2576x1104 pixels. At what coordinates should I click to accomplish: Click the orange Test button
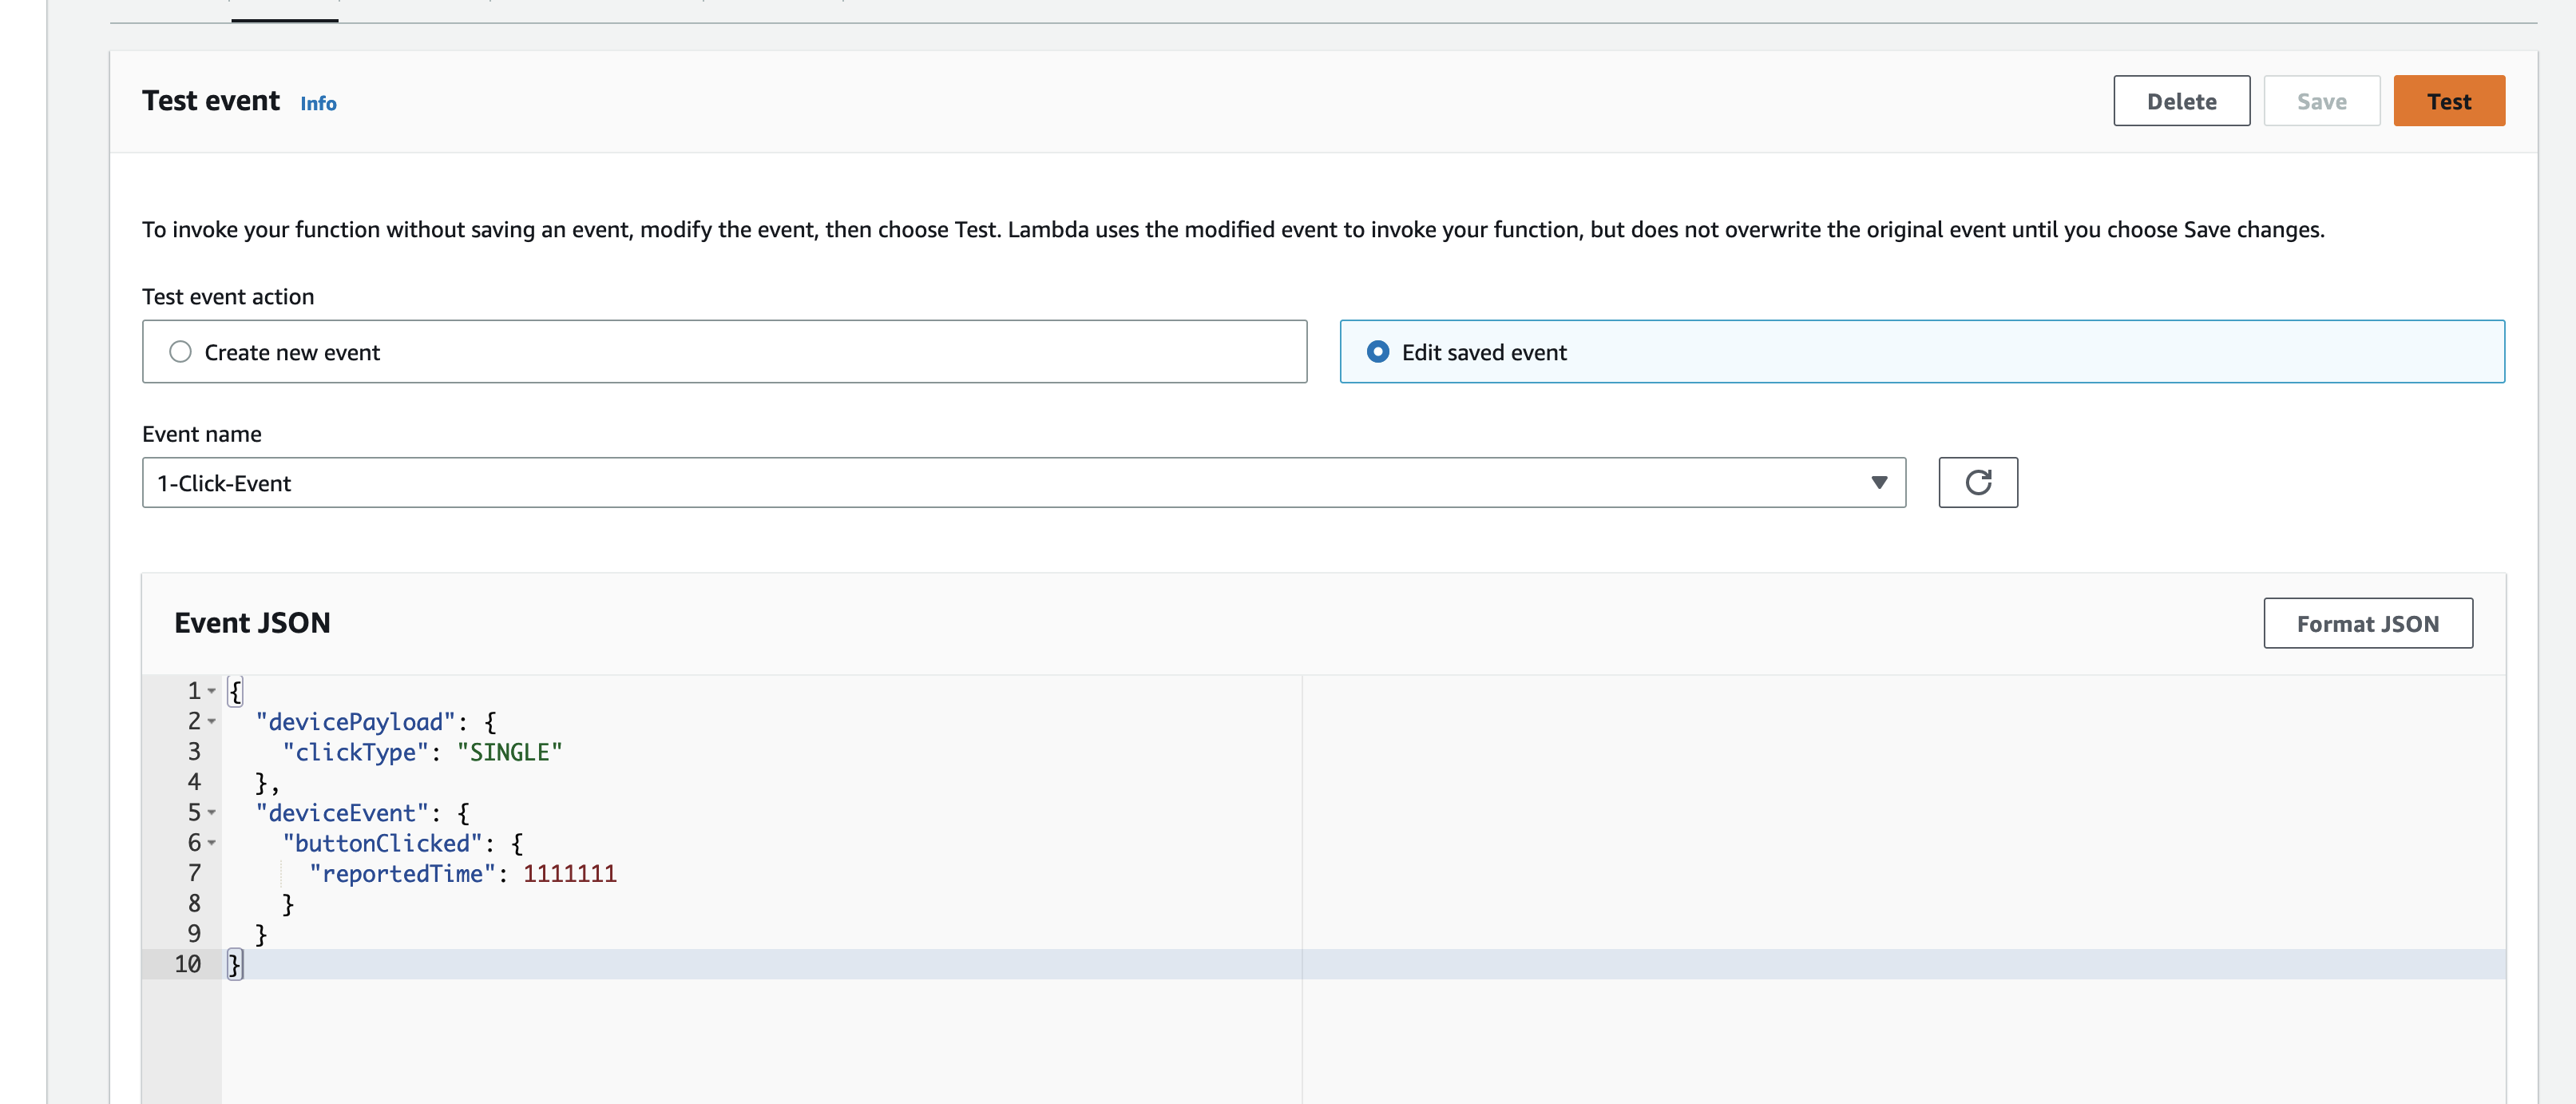pos(2448,101)
